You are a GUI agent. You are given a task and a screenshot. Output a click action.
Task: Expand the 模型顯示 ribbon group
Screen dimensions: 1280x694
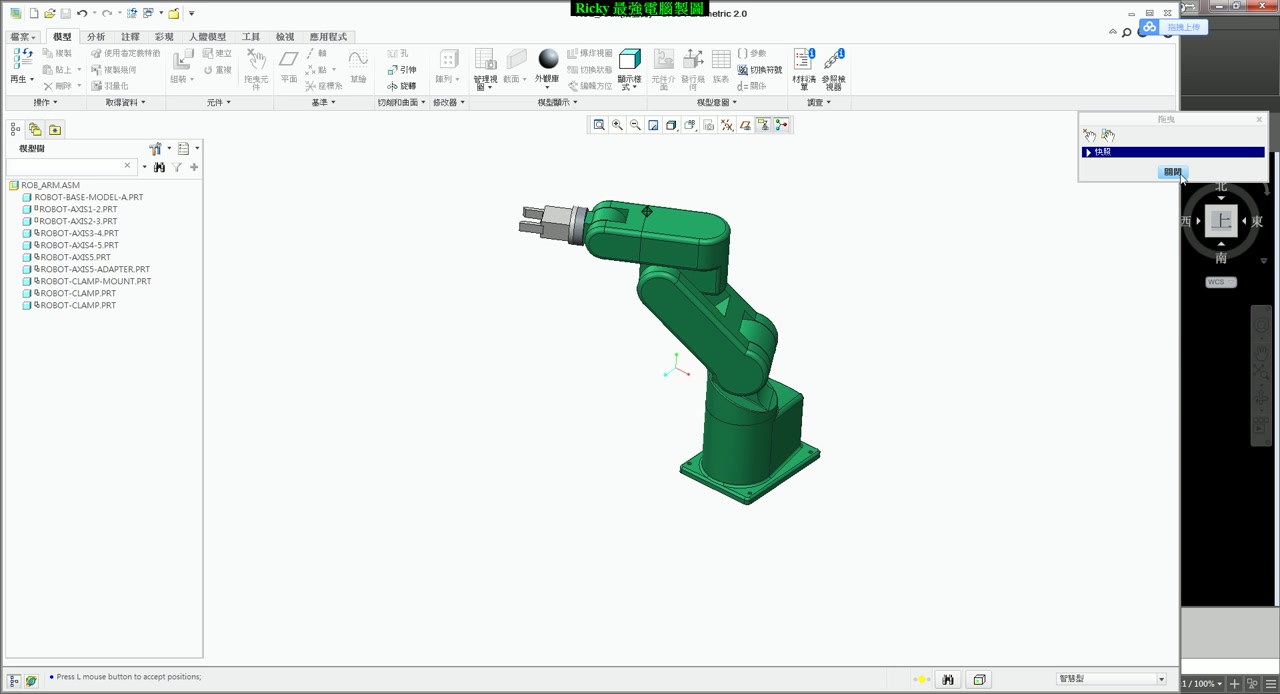point(556,102)
